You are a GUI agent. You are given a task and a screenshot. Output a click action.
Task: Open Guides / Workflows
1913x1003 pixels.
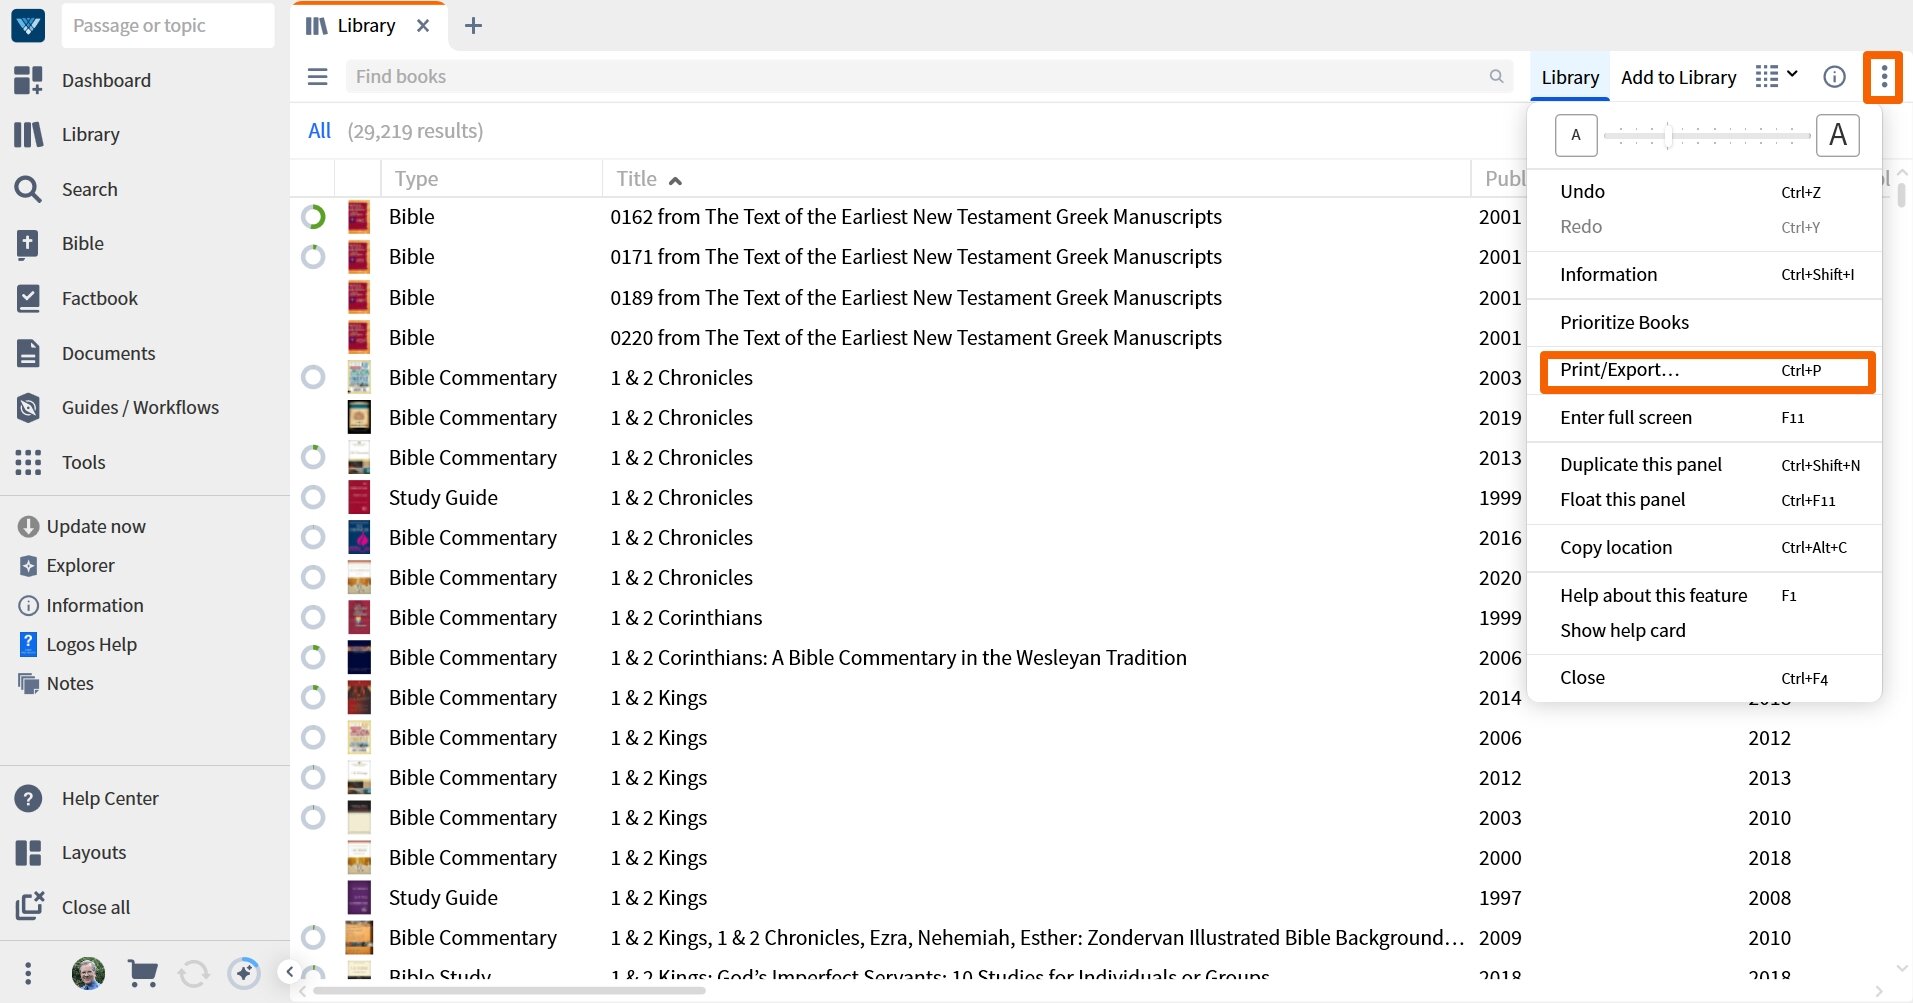point(116,407)
